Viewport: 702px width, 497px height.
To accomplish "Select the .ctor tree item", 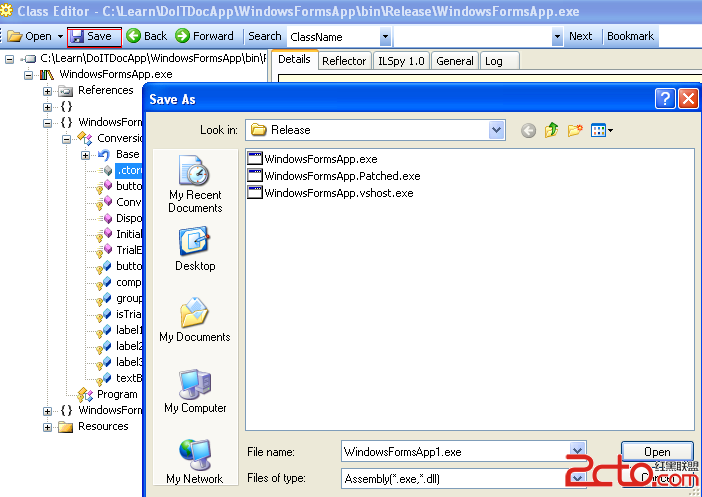I will coord(129,170).
